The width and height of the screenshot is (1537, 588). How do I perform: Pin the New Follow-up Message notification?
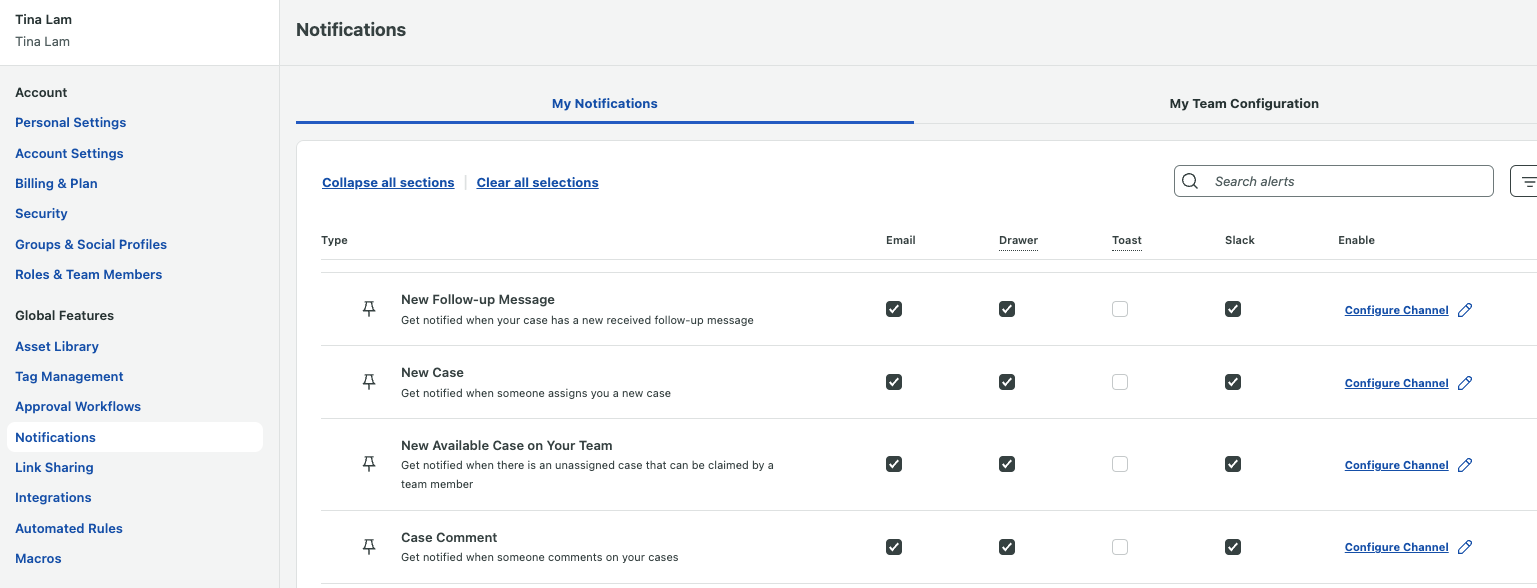[369, 309]
